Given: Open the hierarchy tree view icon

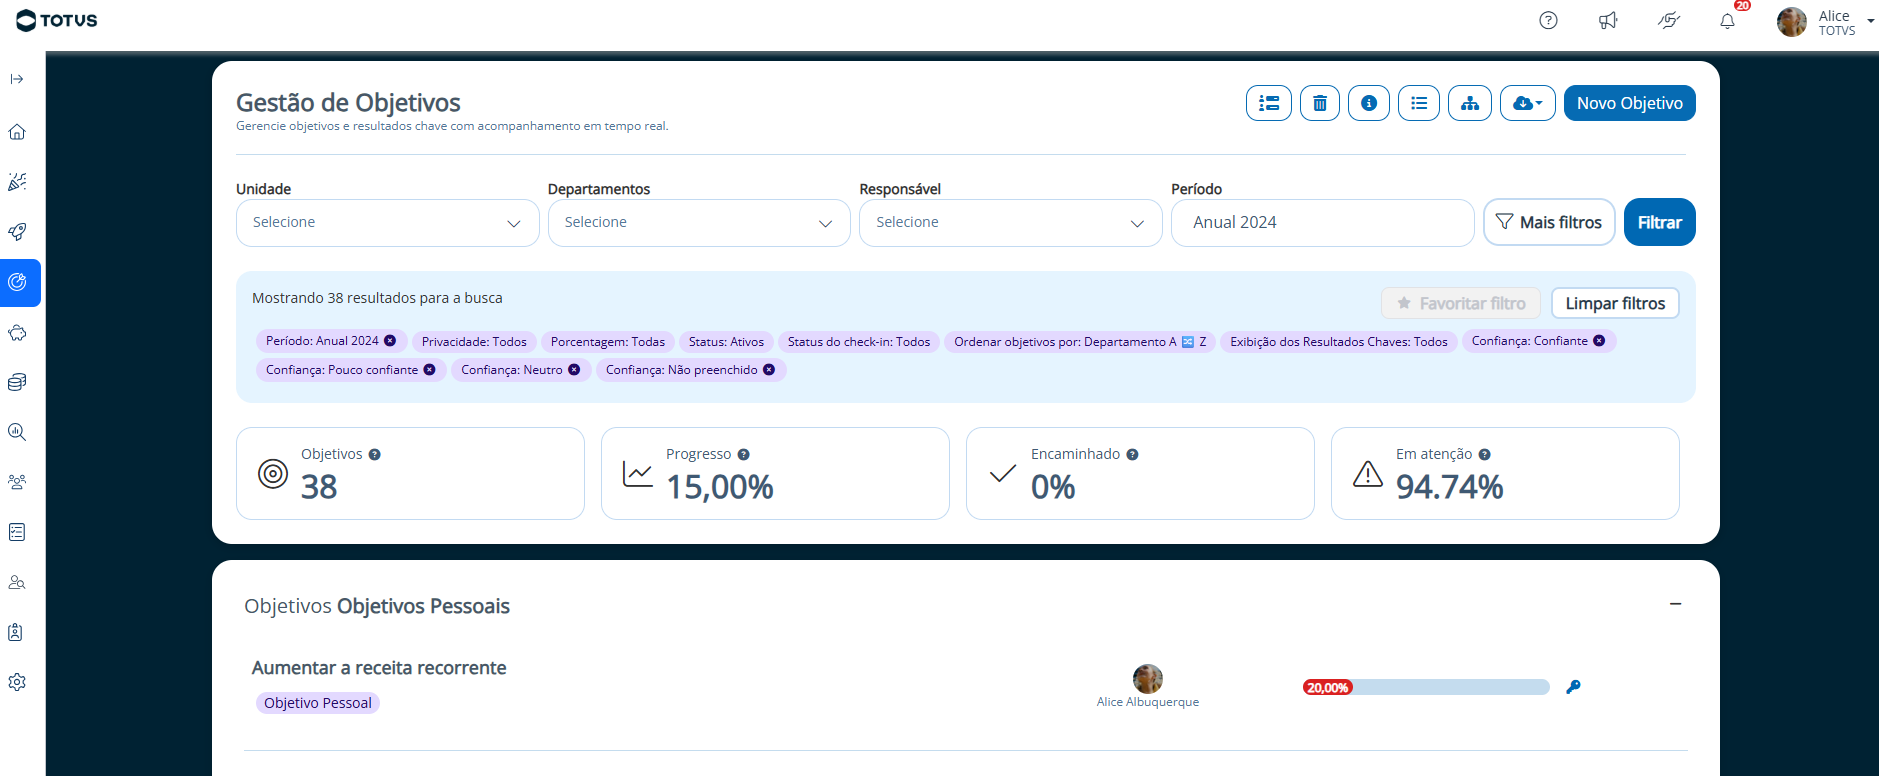Looking at the screenshot, I should point(1469,103).
